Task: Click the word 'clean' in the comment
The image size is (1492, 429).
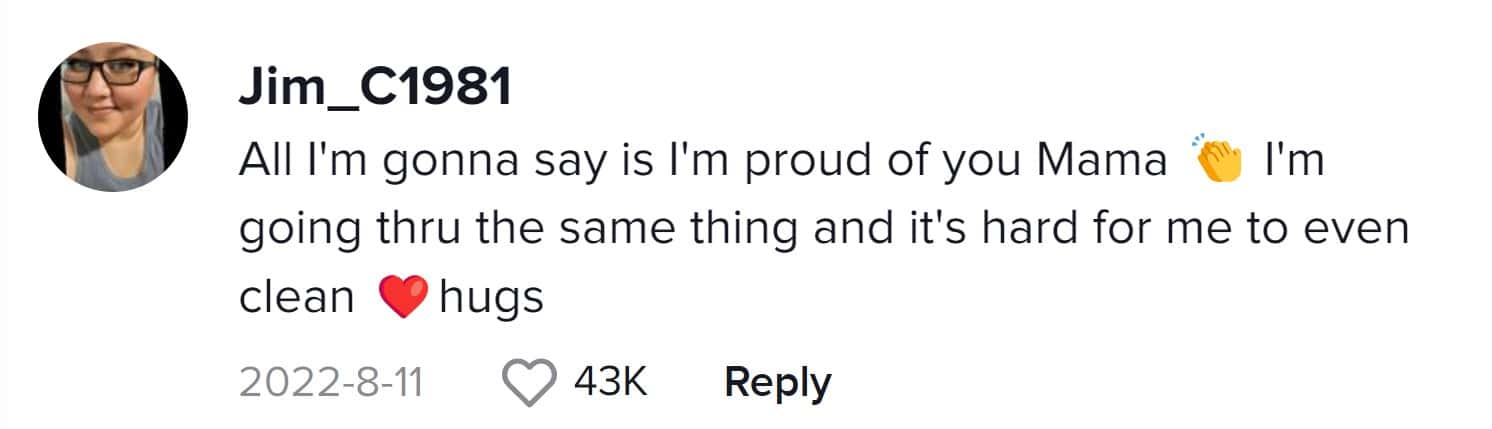Action: coord(296,297)
